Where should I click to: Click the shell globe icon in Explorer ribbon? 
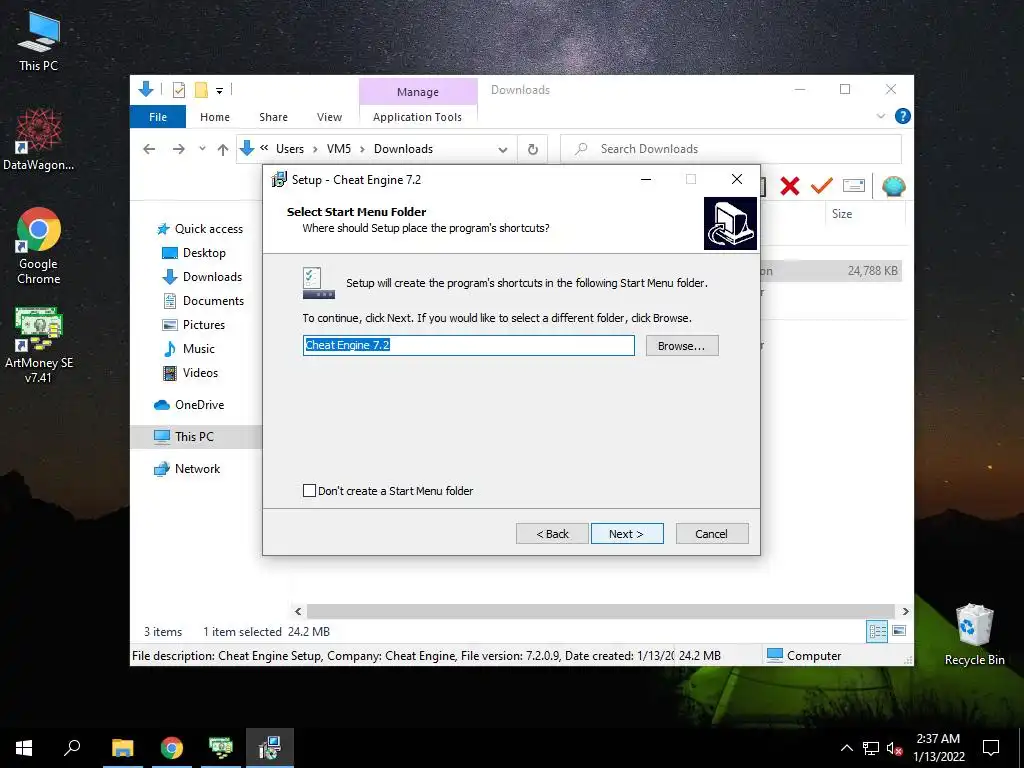click(x=893, y=186)
